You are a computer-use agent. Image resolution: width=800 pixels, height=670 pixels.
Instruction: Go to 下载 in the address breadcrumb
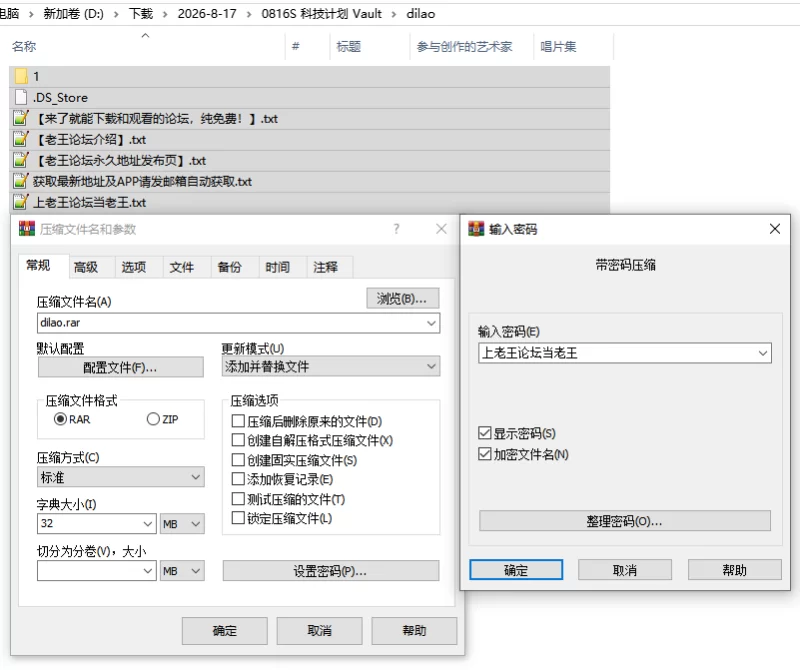(141, 13)
